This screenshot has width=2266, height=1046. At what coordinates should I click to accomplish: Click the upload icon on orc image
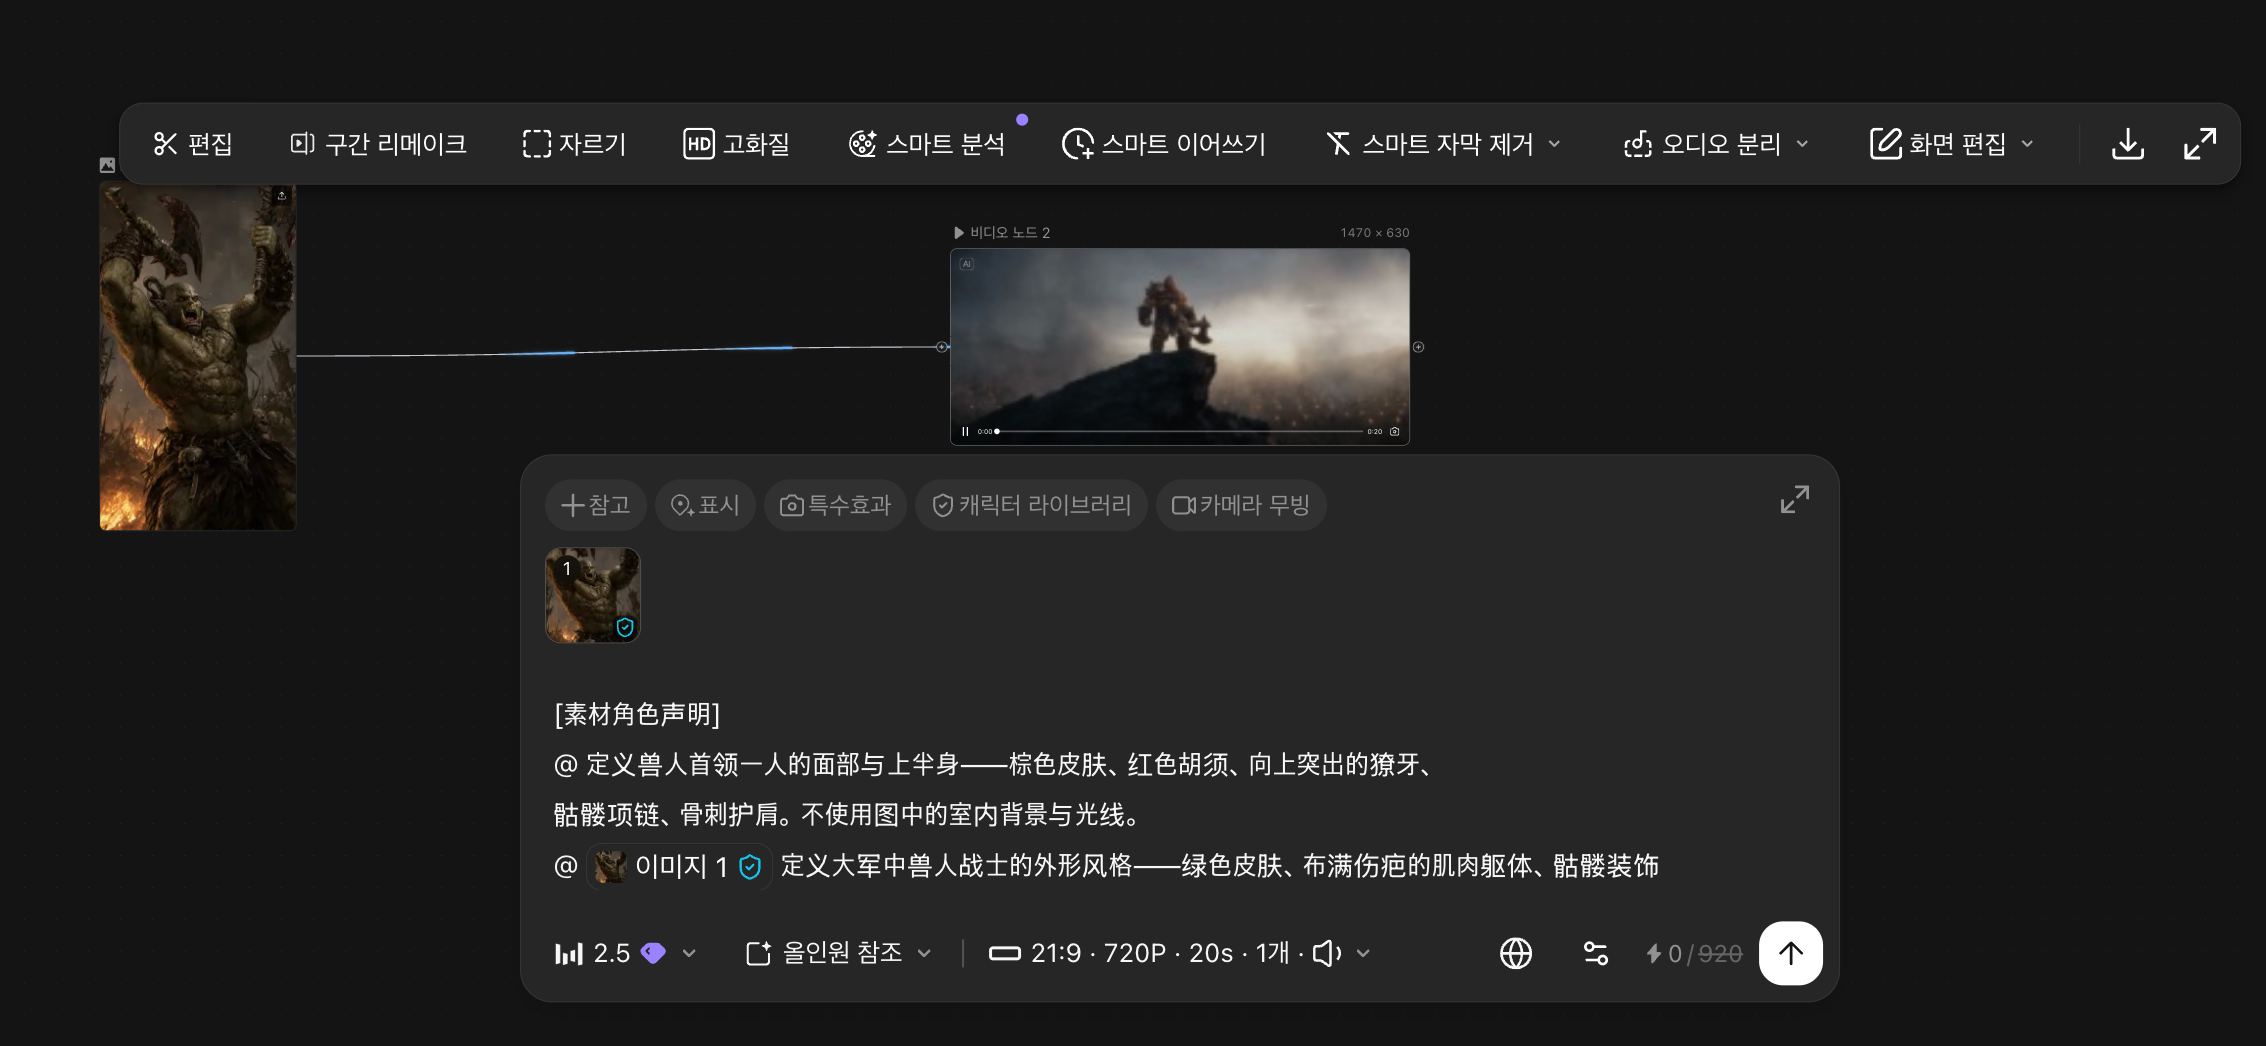(x=282, y=196)
